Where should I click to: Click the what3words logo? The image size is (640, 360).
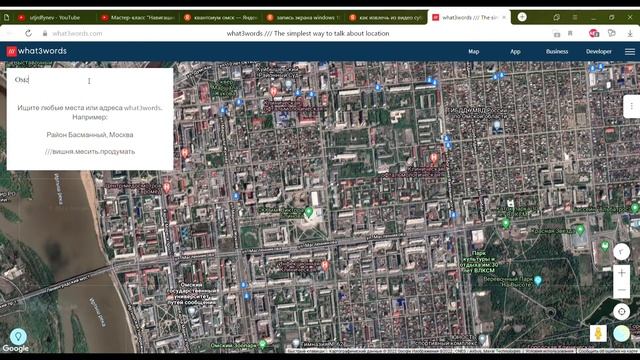coord(36,51)
